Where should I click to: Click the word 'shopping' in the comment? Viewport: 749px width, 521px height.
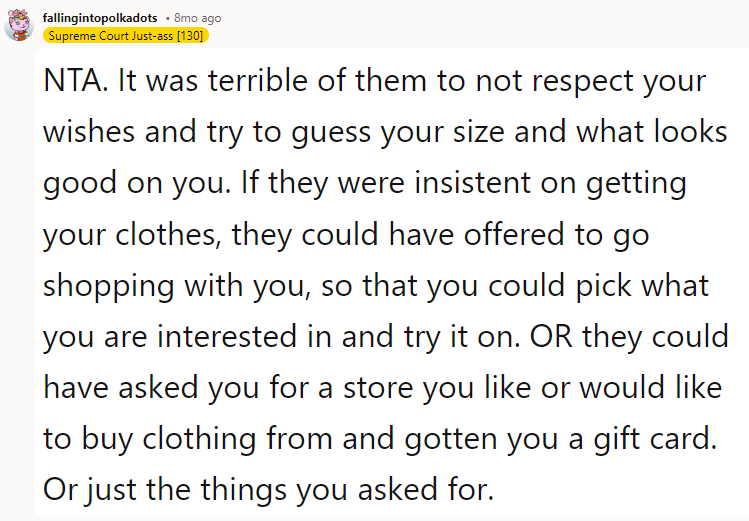click(x=111, y=286)
